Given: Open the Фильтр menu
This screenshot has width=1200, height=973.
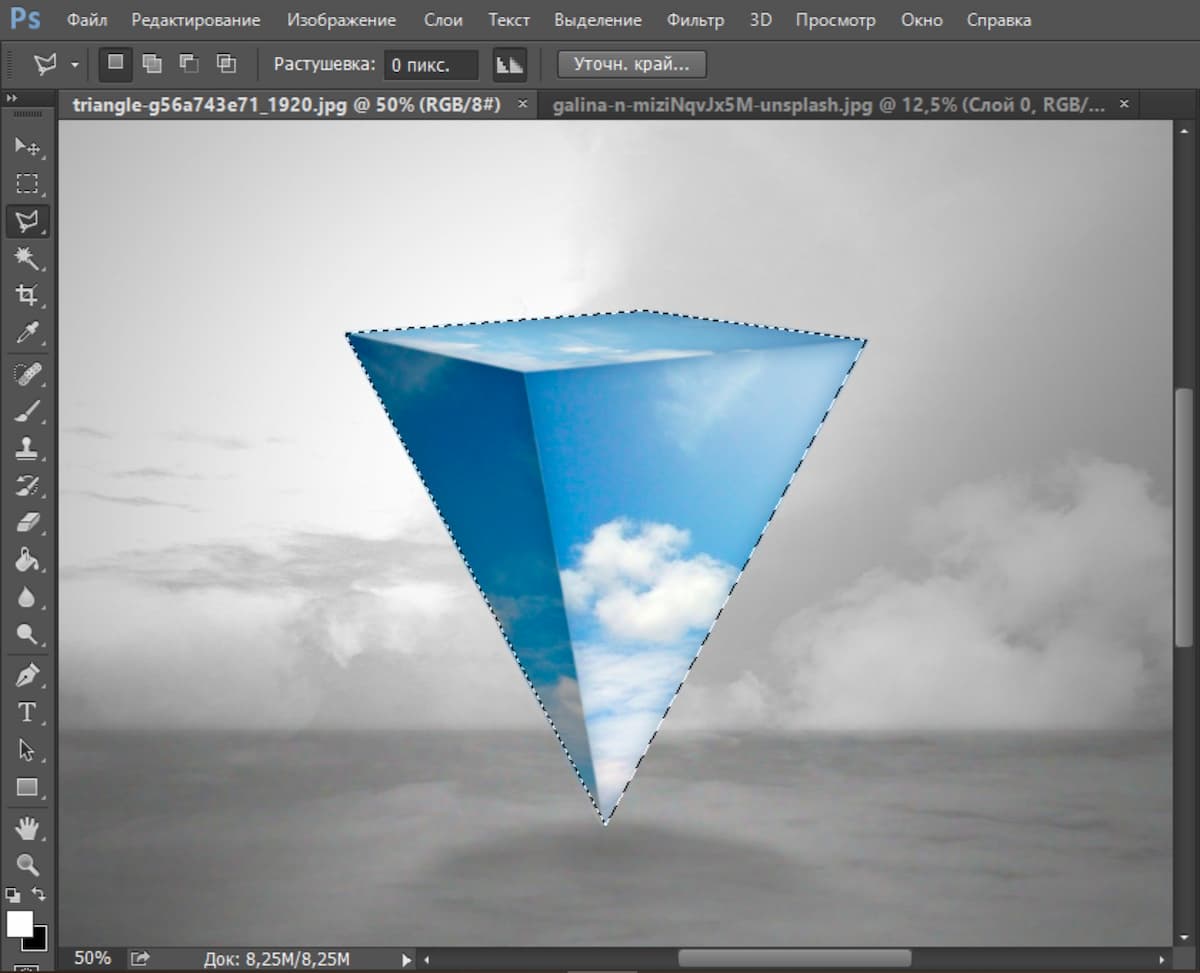Looking at the screenshot, I should 694,20.
